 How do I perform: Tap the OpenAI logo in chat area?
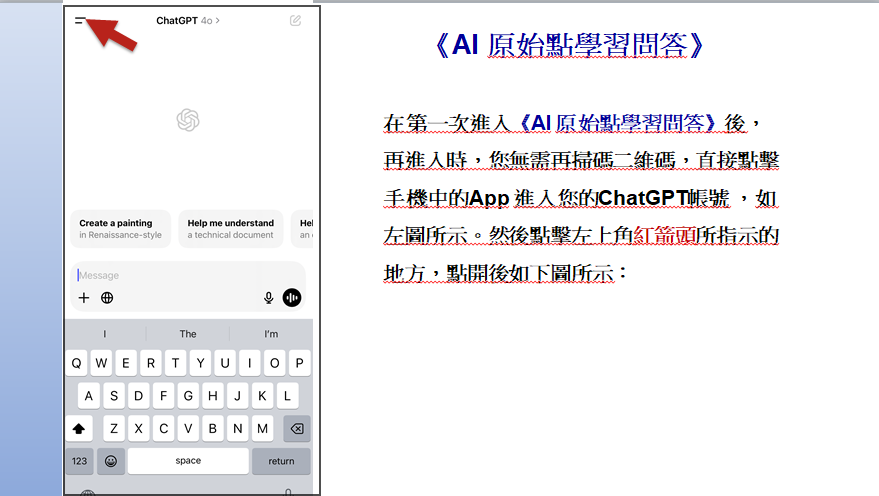point(188,120)
